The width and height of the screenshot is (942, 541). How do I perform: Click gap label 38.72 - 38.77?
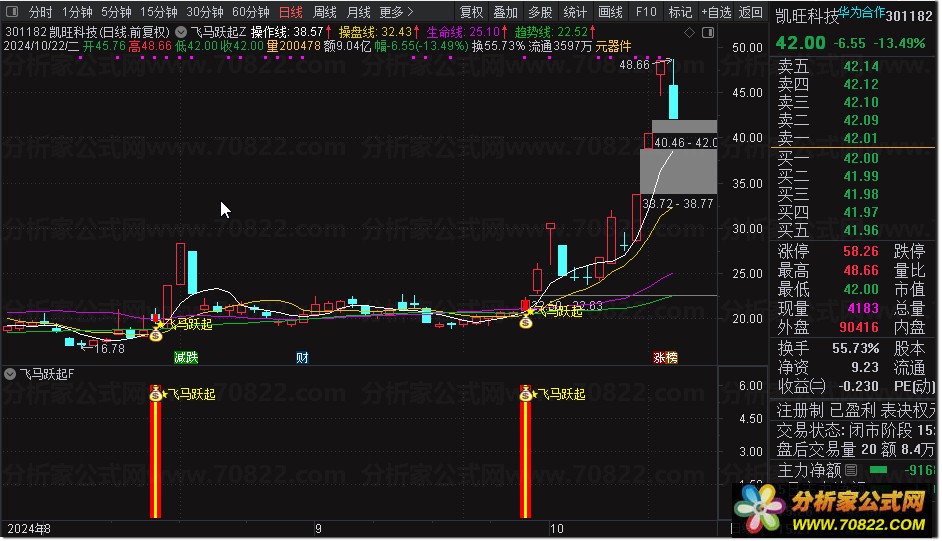[x=677, y=204]
